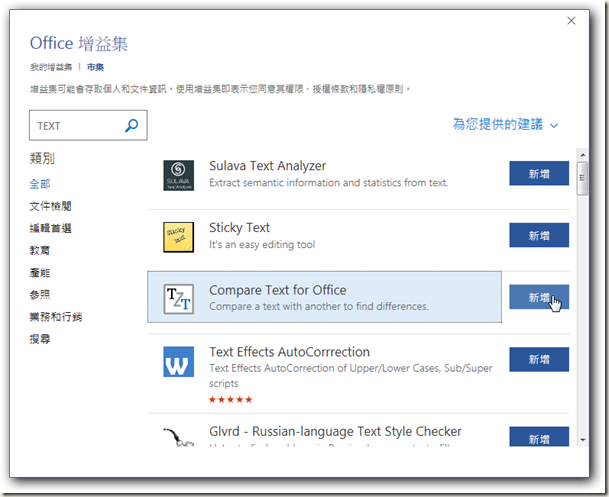Click the TEXT search input field

[88, 125]
